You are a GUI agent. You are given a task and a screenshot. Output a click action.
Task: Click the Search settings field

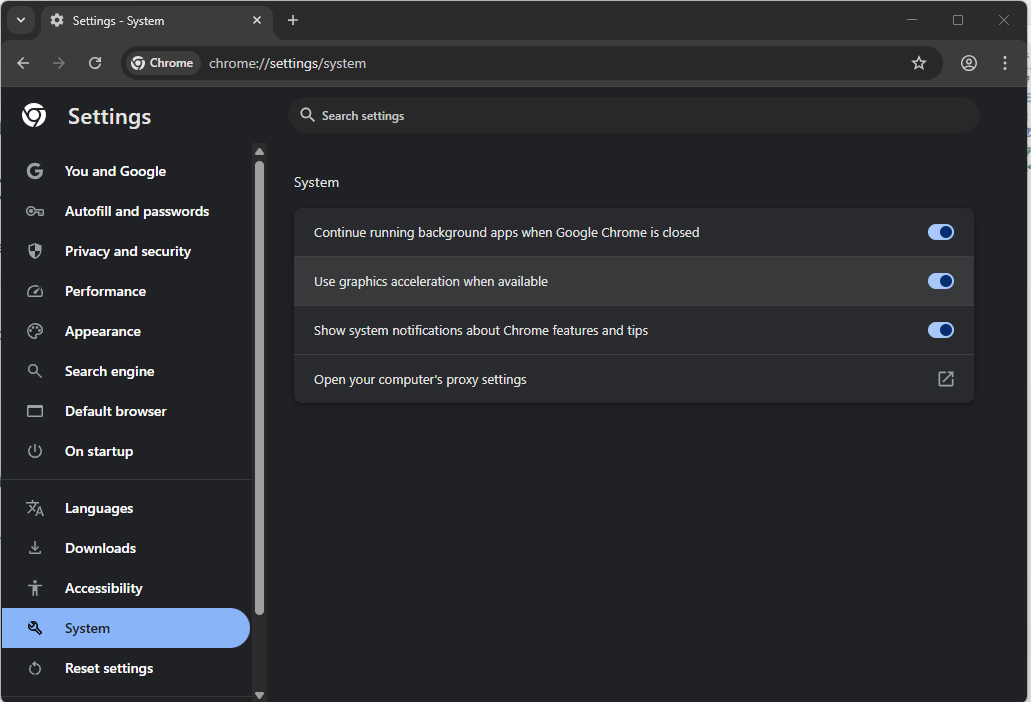pos(632,116)
